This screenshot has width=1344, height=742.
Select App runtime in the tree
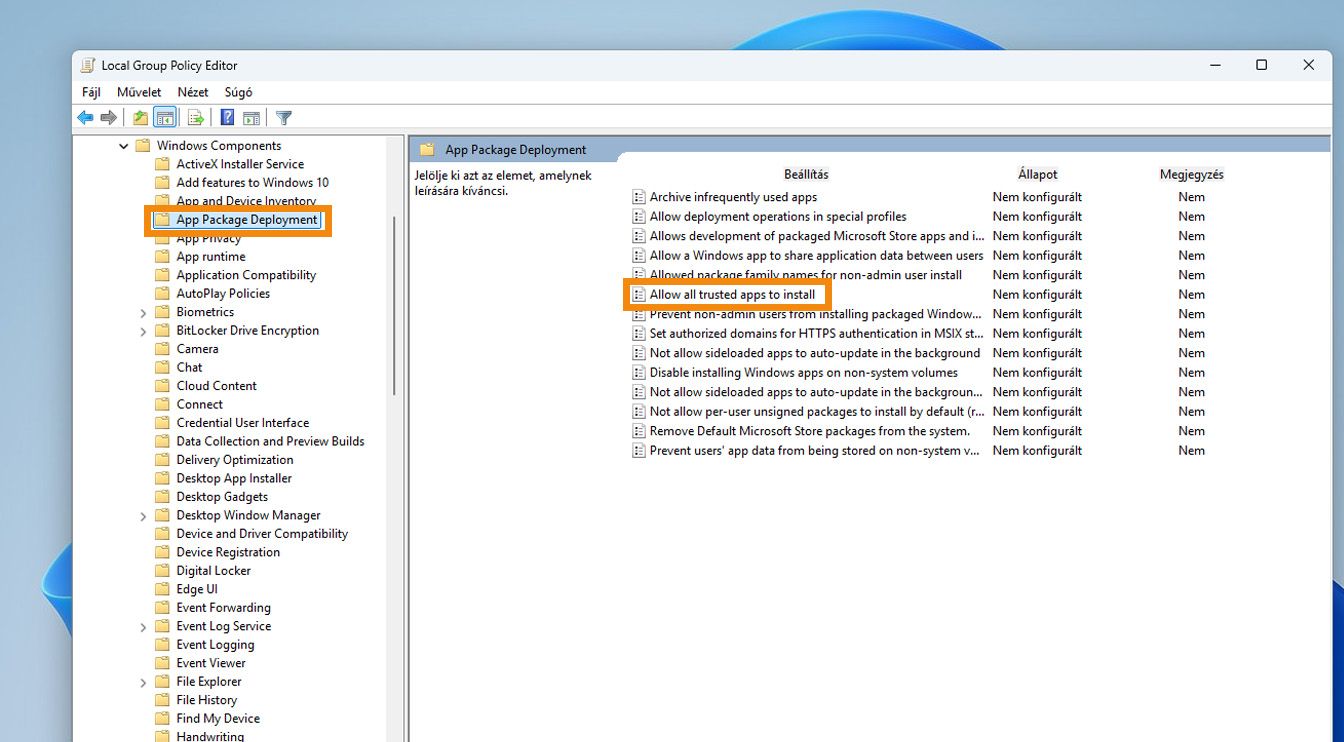(x=211, y=257)
